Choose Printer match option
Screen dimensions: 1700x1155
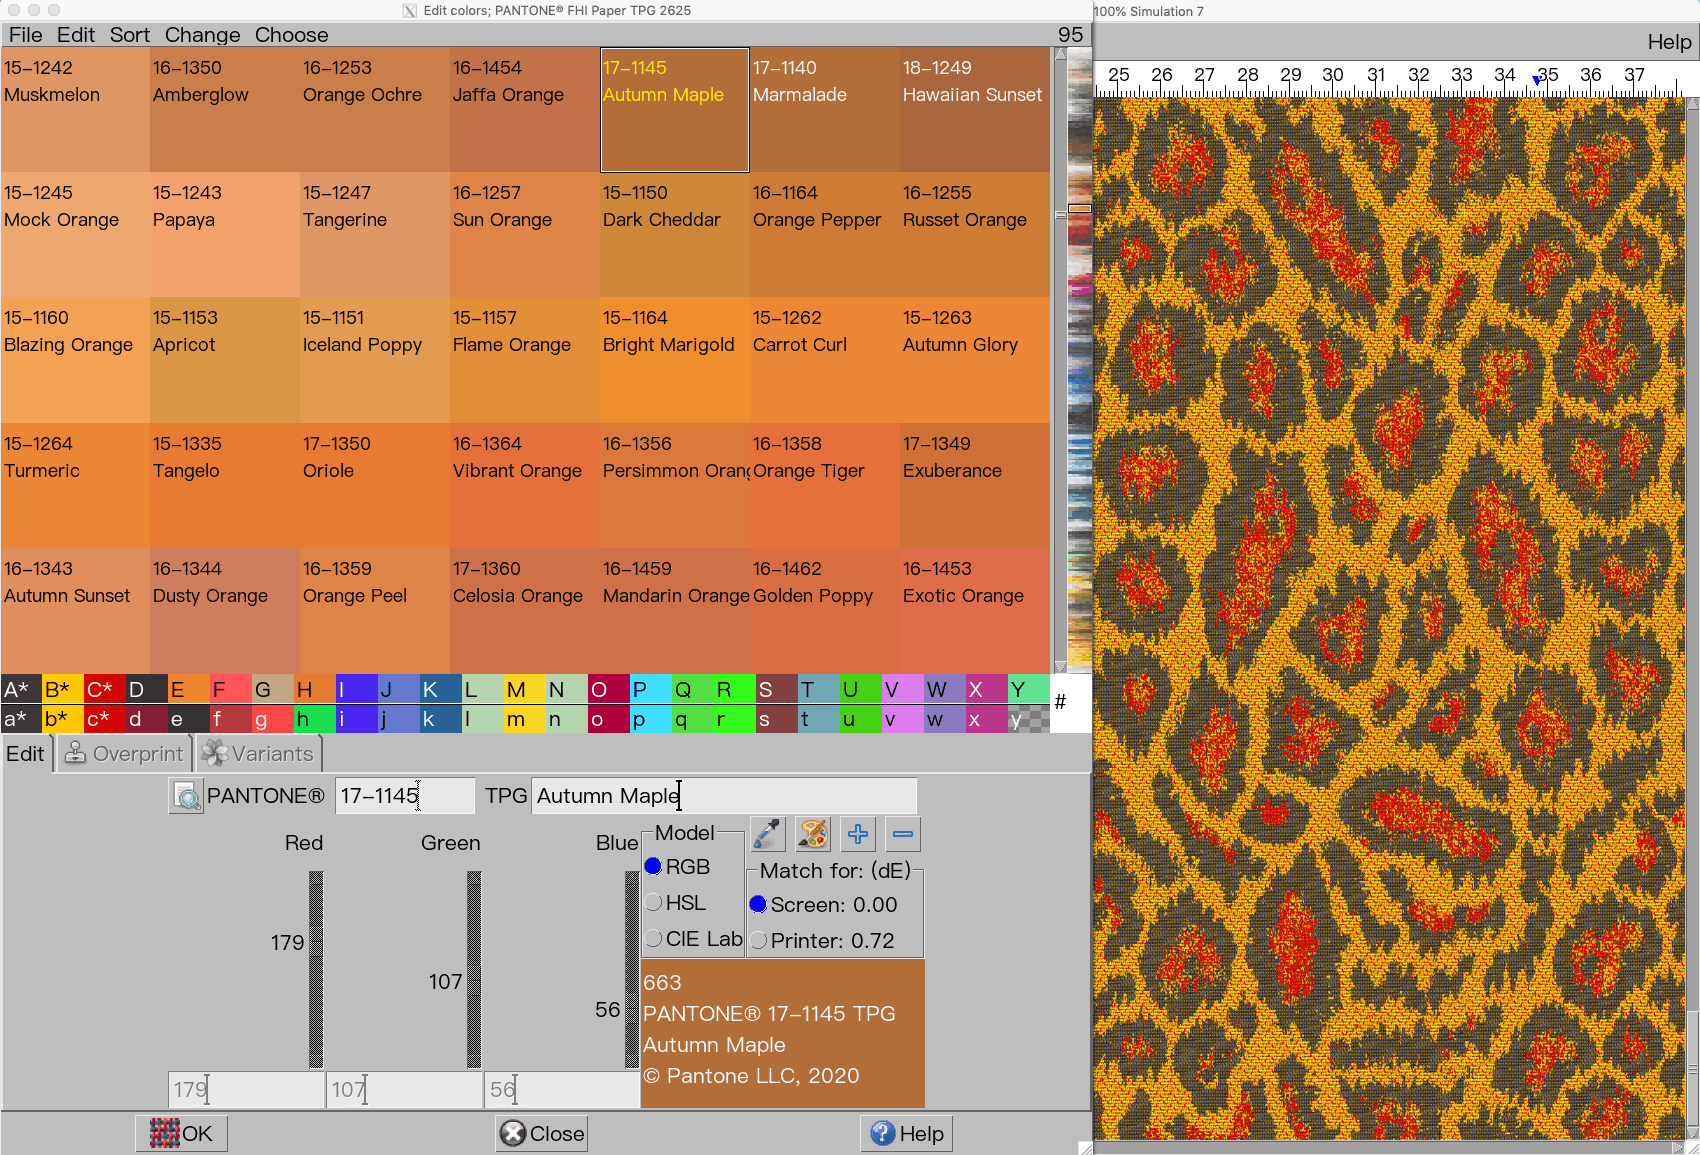822,941
